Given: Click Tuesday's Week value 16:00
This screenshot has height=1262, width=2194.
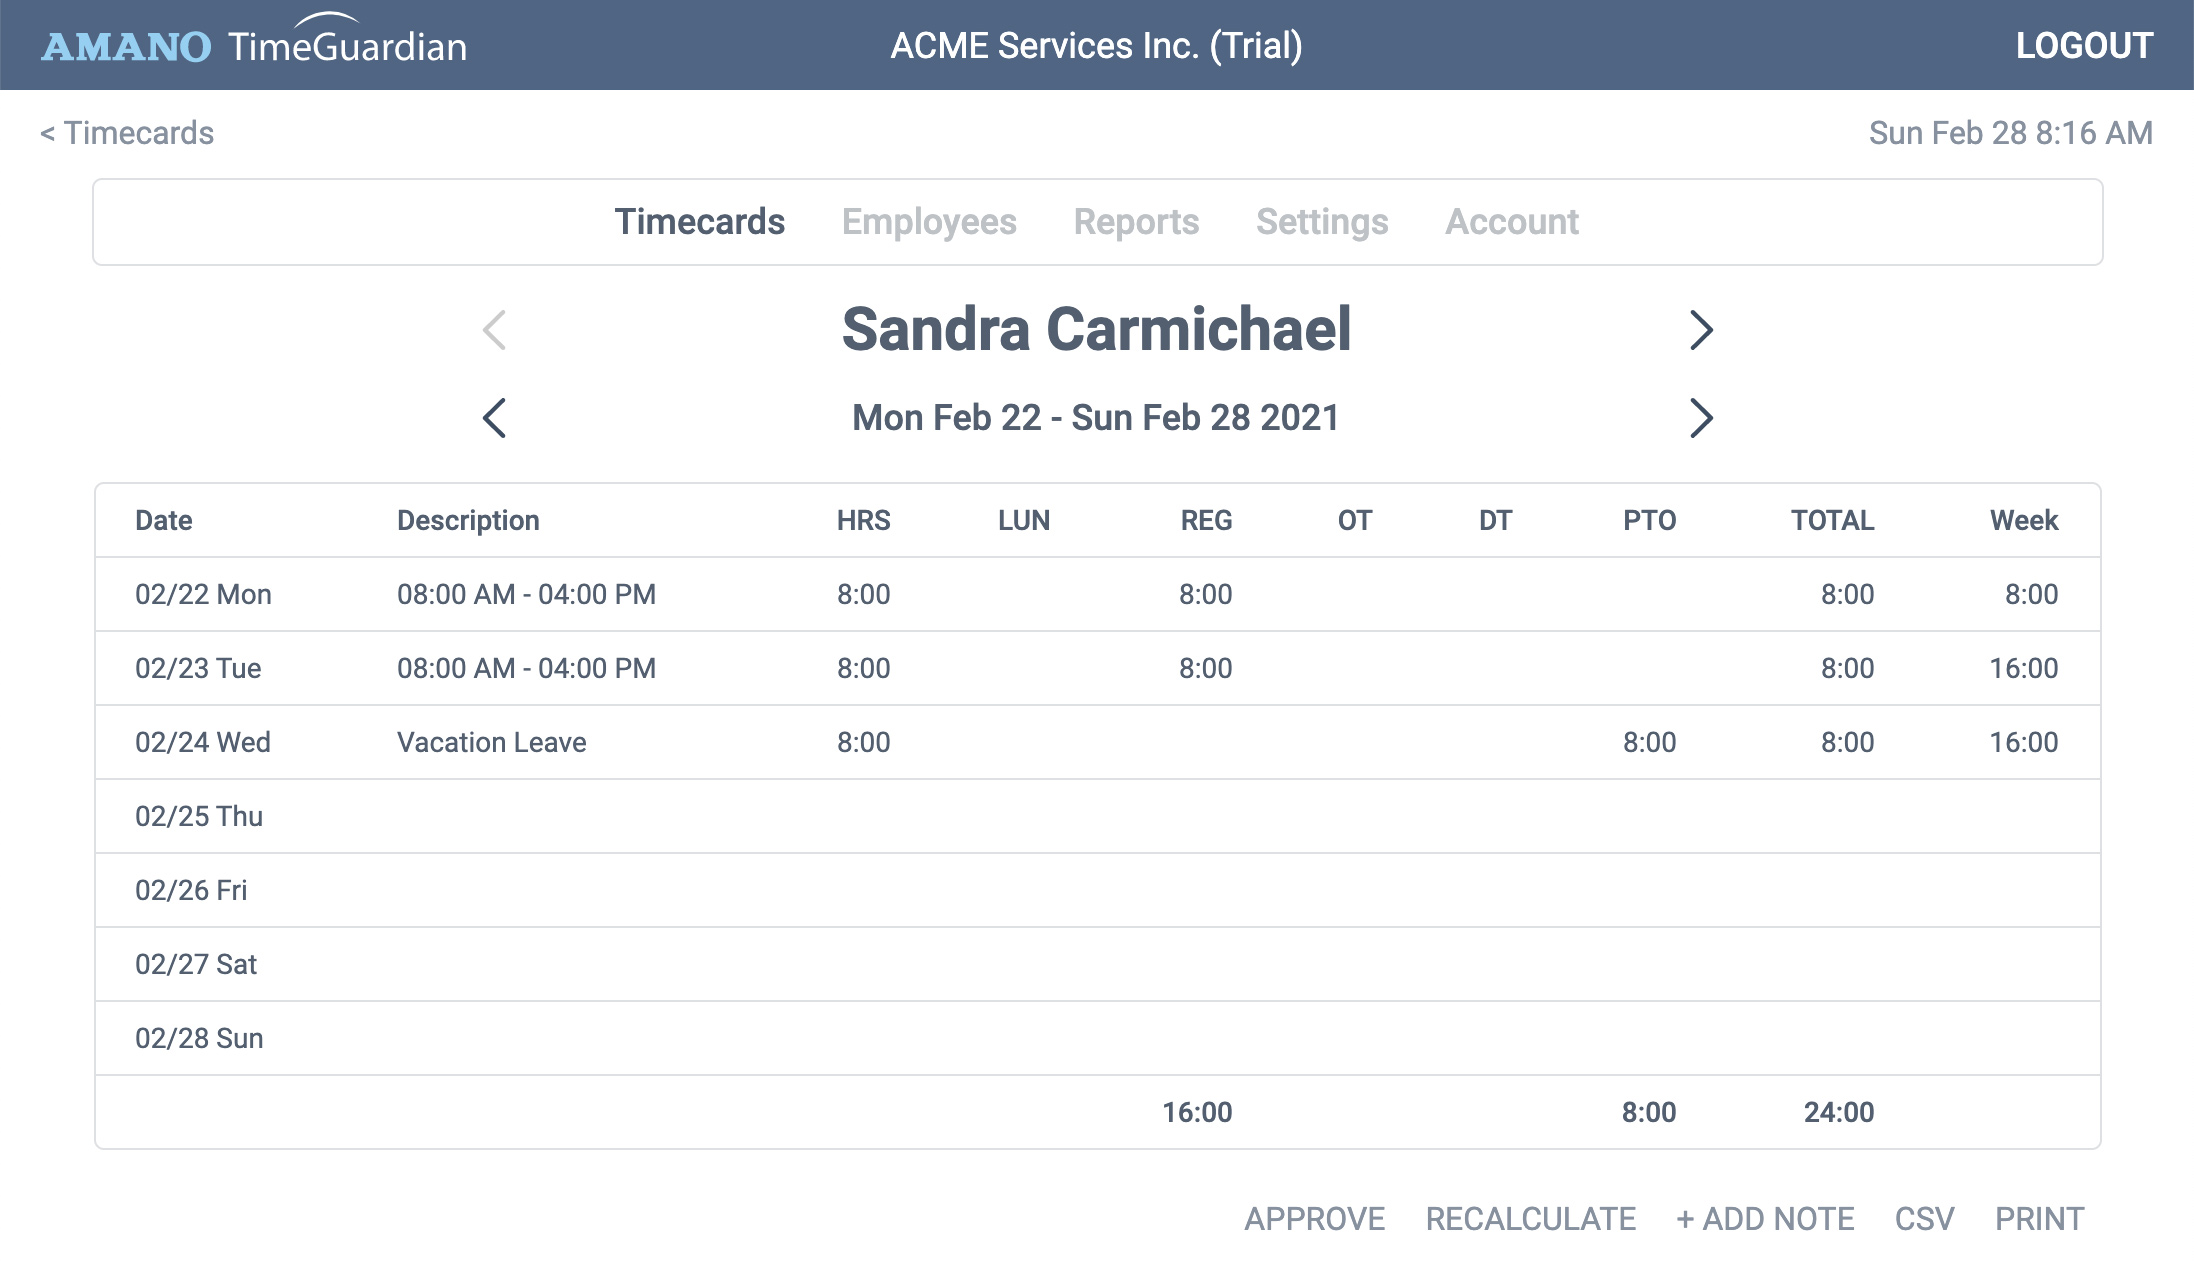Looking at the screenshot, I should 2023,668.
